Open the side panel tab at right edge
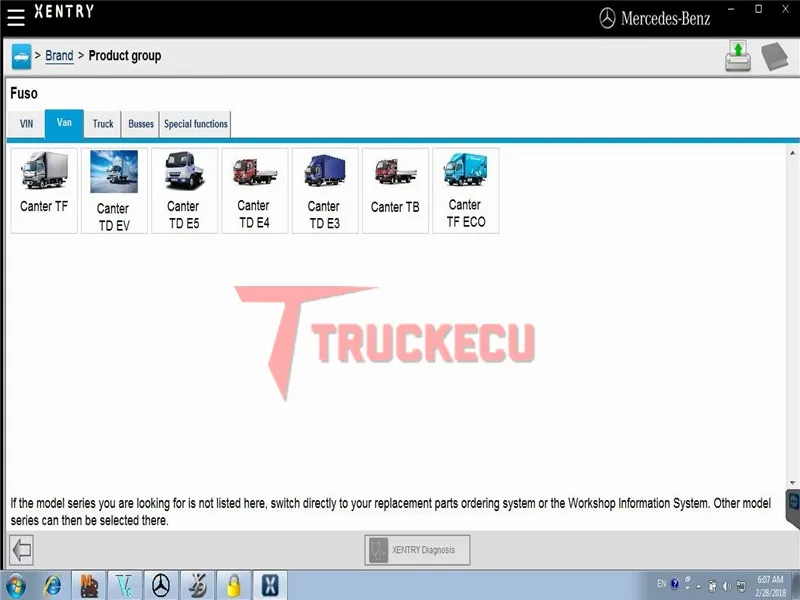This screenshot has height=600, width=800. (x=793, y=509)
